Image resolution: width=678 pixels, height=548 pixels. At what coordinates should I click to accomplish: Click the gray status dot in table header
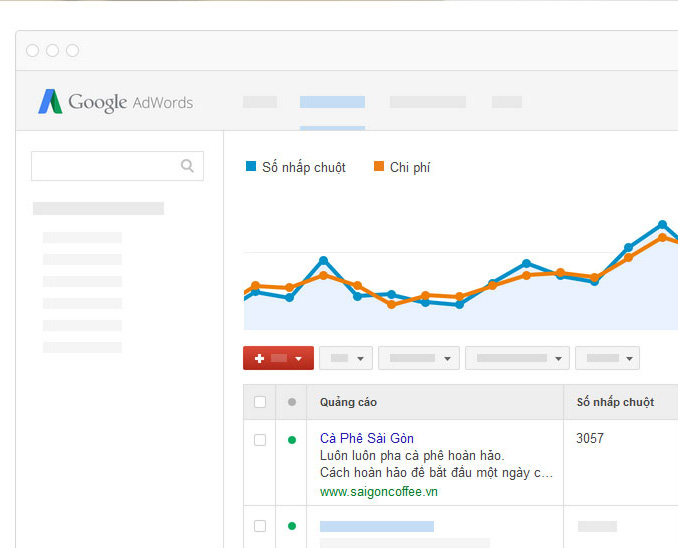point(292,402)
